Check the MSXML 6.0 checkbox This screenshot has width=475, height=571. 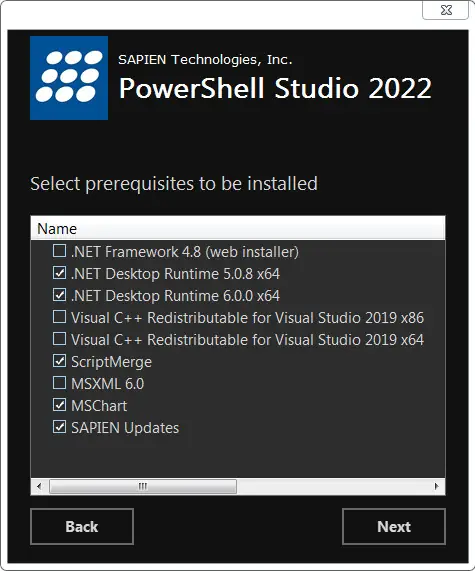(x=59, y=383)
